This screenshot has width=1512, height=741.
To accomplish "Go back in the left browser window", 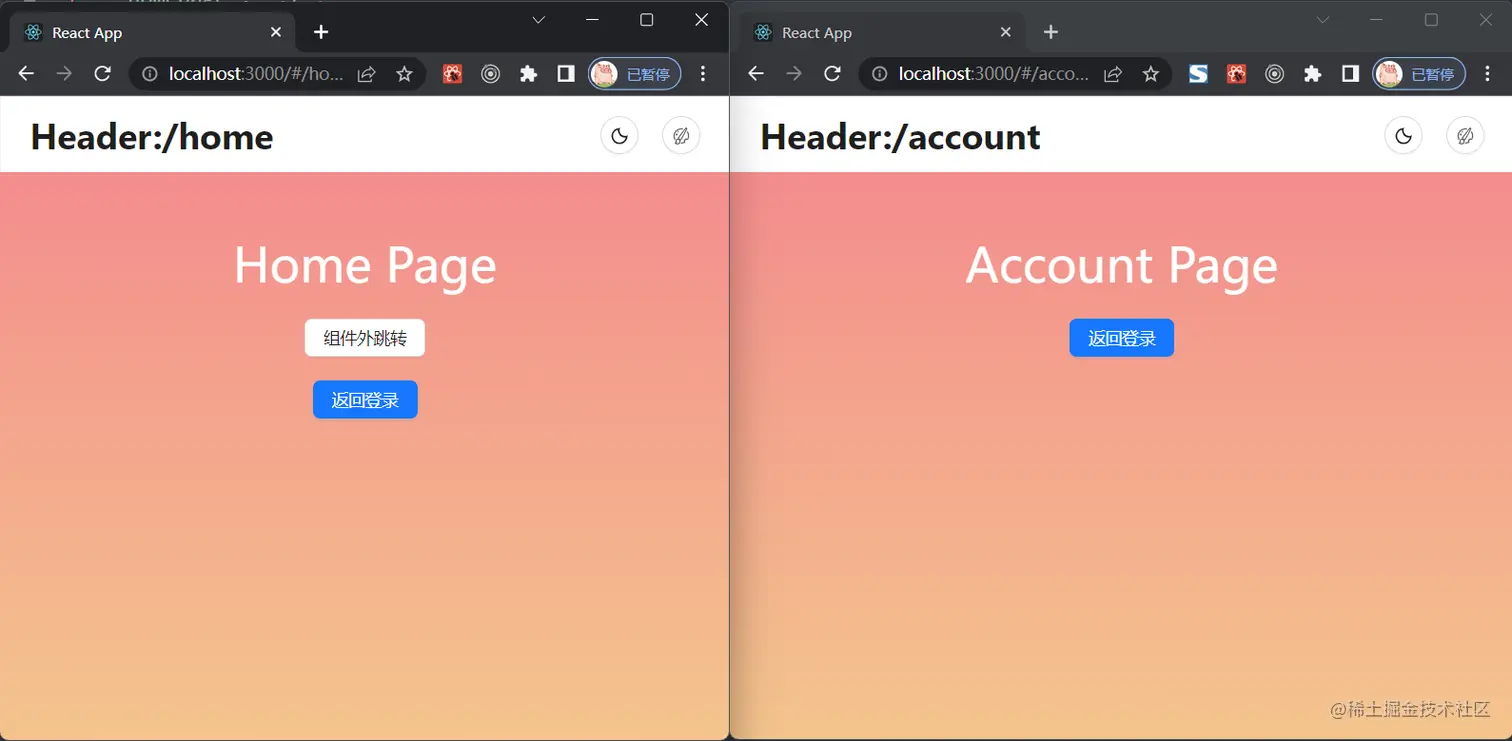I will tap(26, 74).
